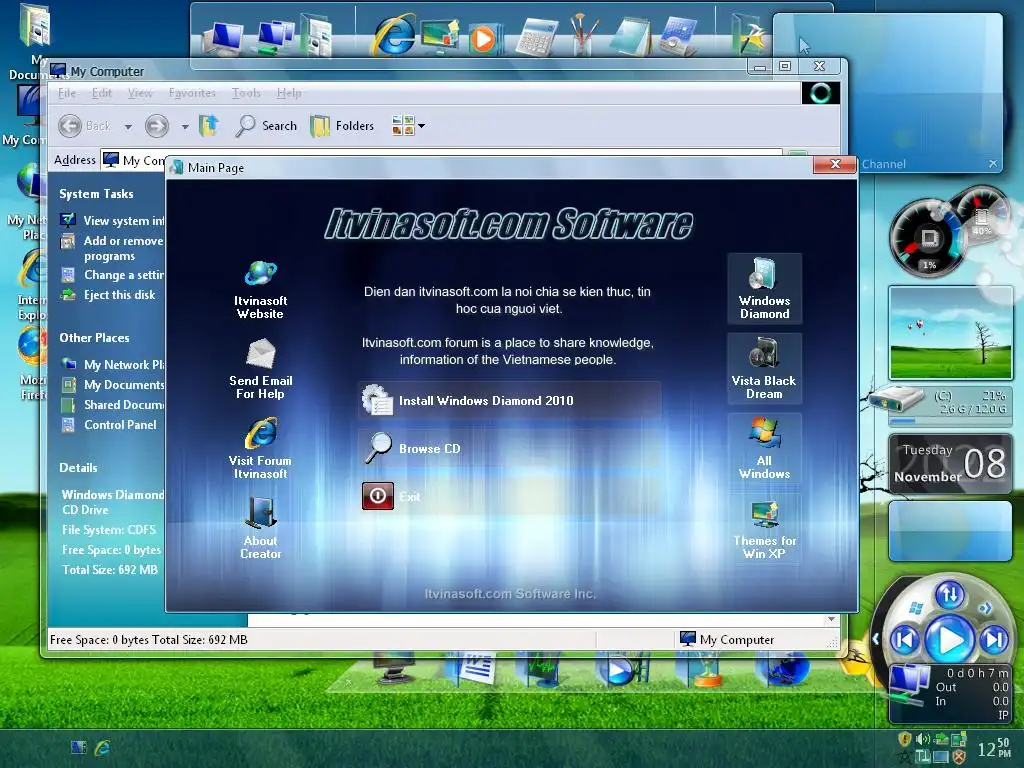Click up-down arrows button on media gadget

950,594
